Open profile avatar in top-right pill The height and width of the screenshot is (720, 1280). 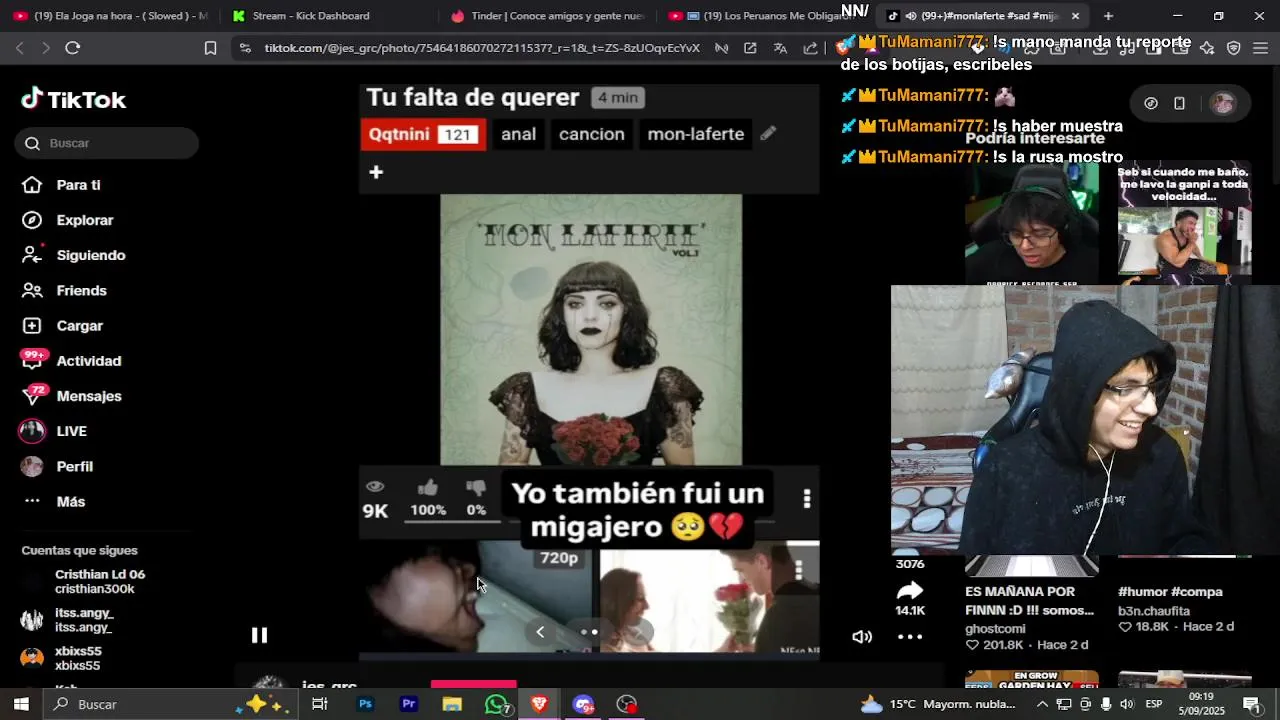coord(1222,103)
